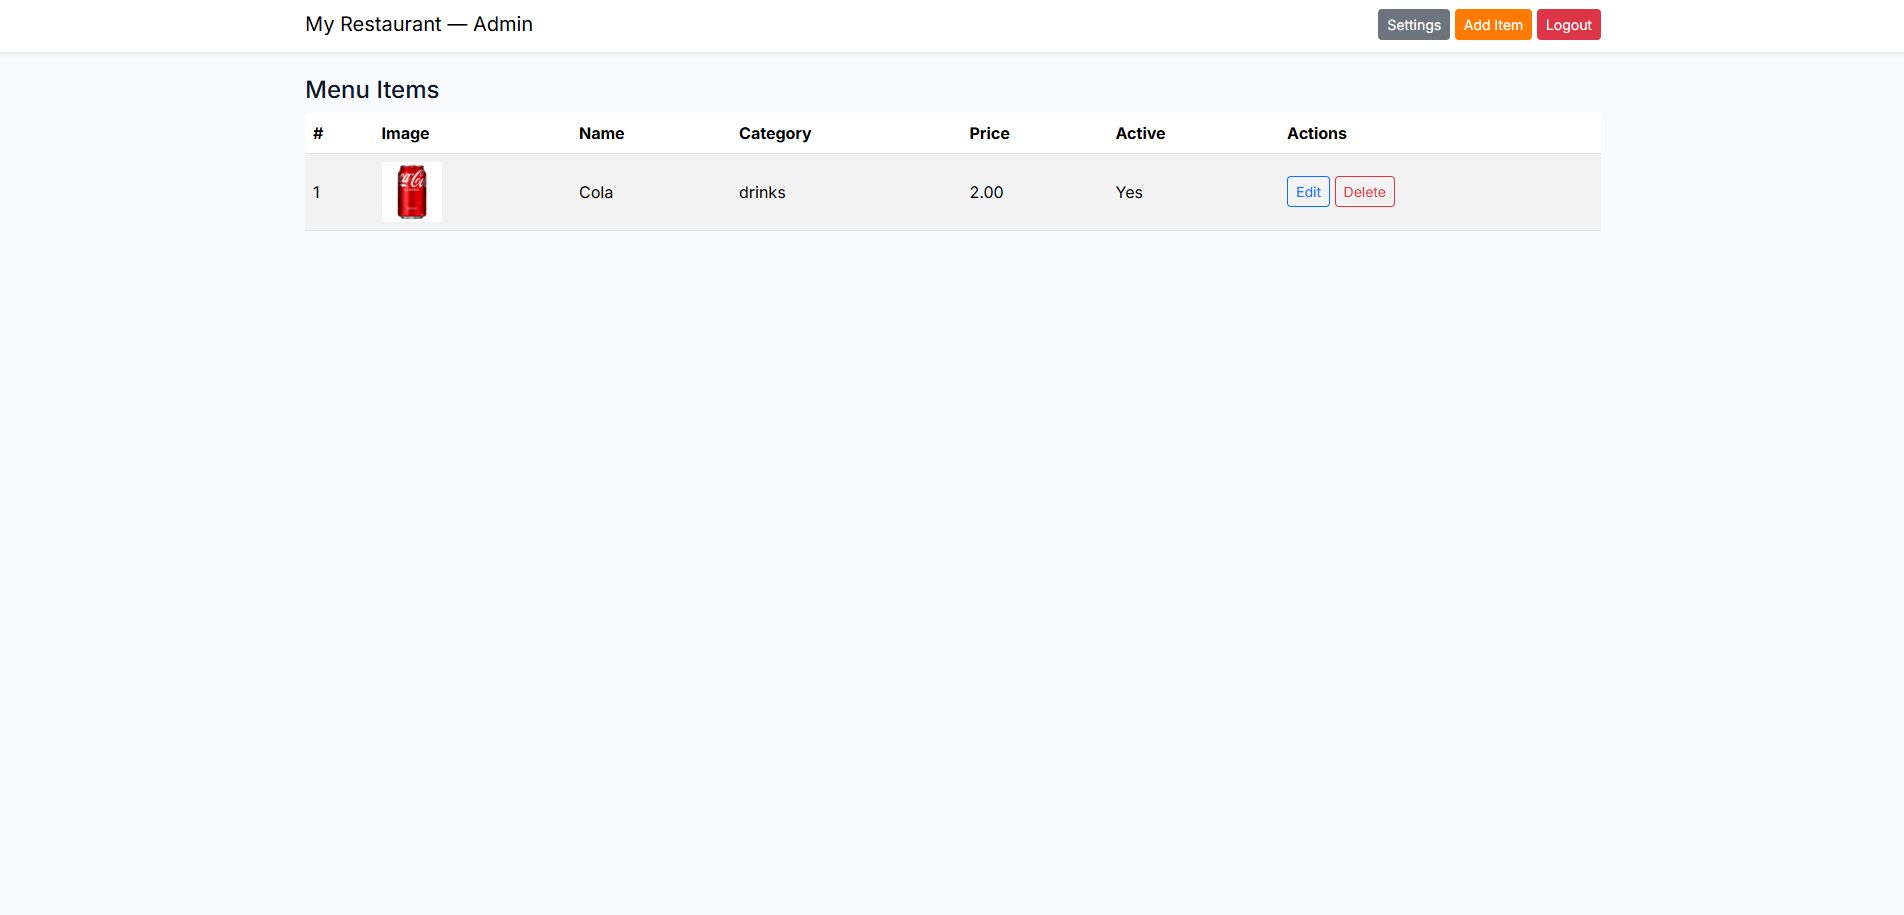Image resolution: width=1904 pixels, height=915 pixels.
Task: Delete the Cola menu item
Action: pyautogui.click(x=1364, y=192)
